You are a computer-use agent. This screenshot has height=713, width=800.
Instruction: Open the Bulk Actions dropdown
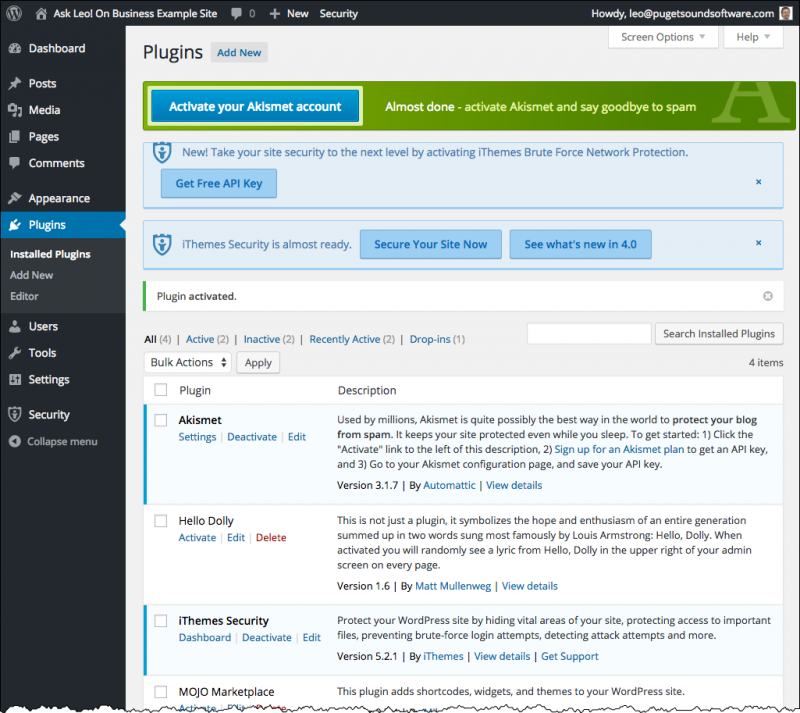click(188, 362)
